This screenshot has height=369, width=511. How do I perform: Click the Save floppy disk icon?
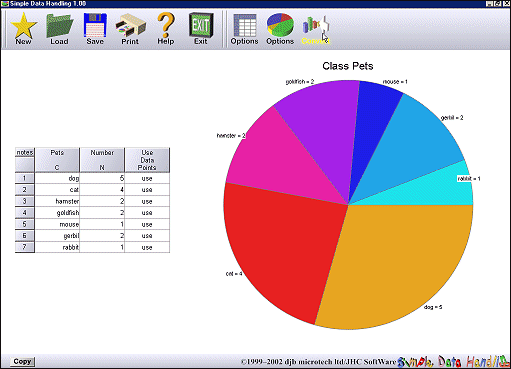point(95,29)
